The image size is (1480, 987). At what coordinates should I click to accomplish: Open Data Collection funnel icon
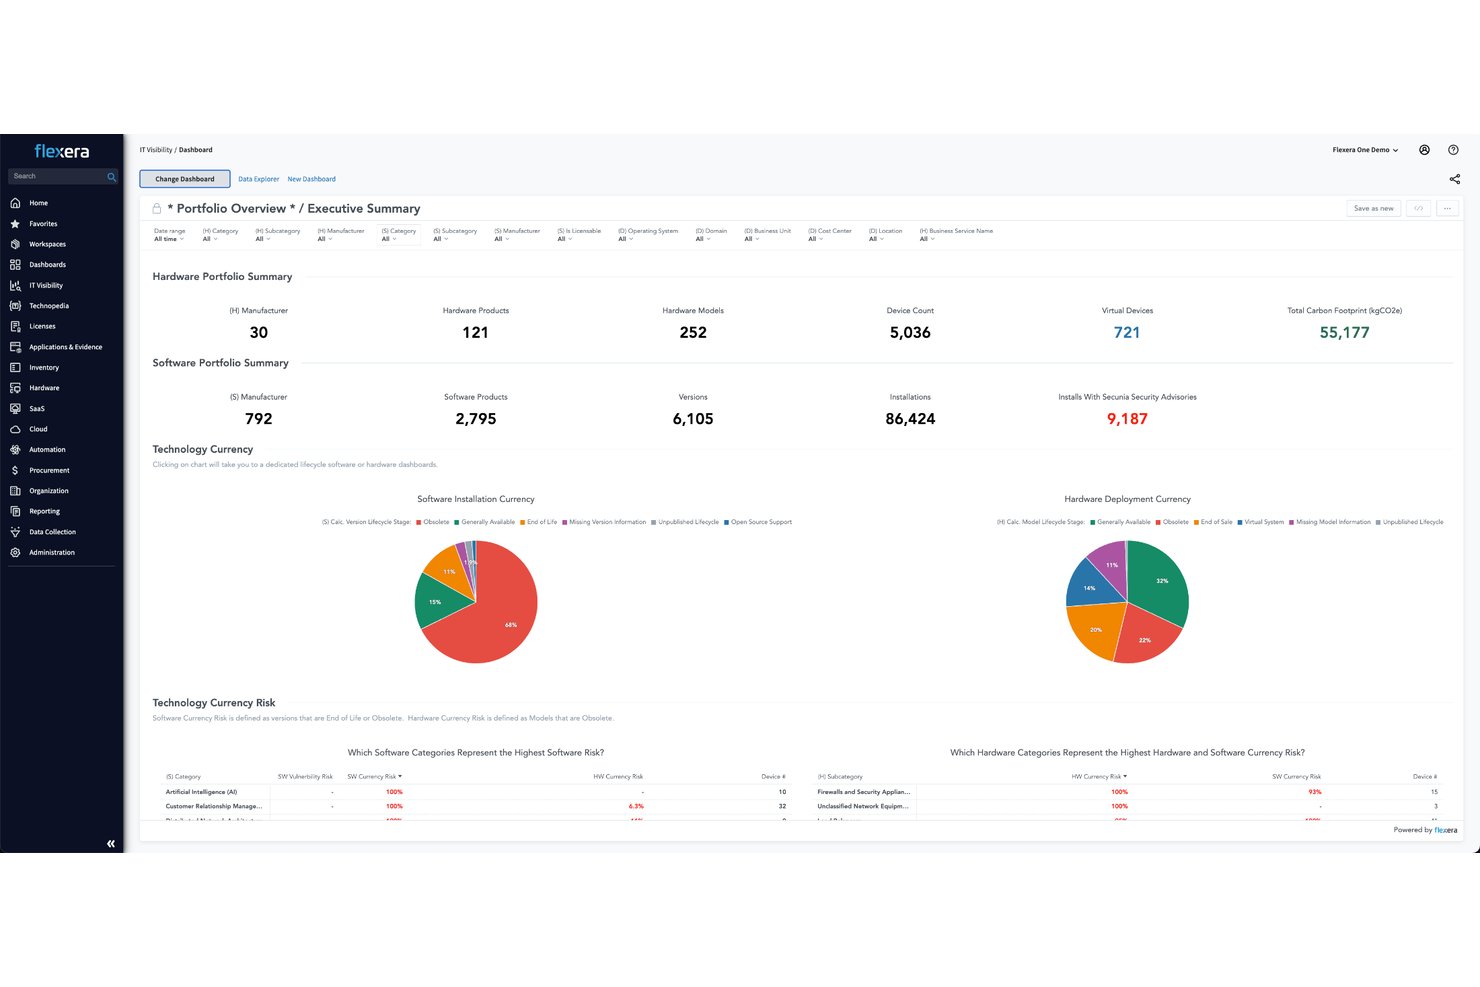click(15, 532)
